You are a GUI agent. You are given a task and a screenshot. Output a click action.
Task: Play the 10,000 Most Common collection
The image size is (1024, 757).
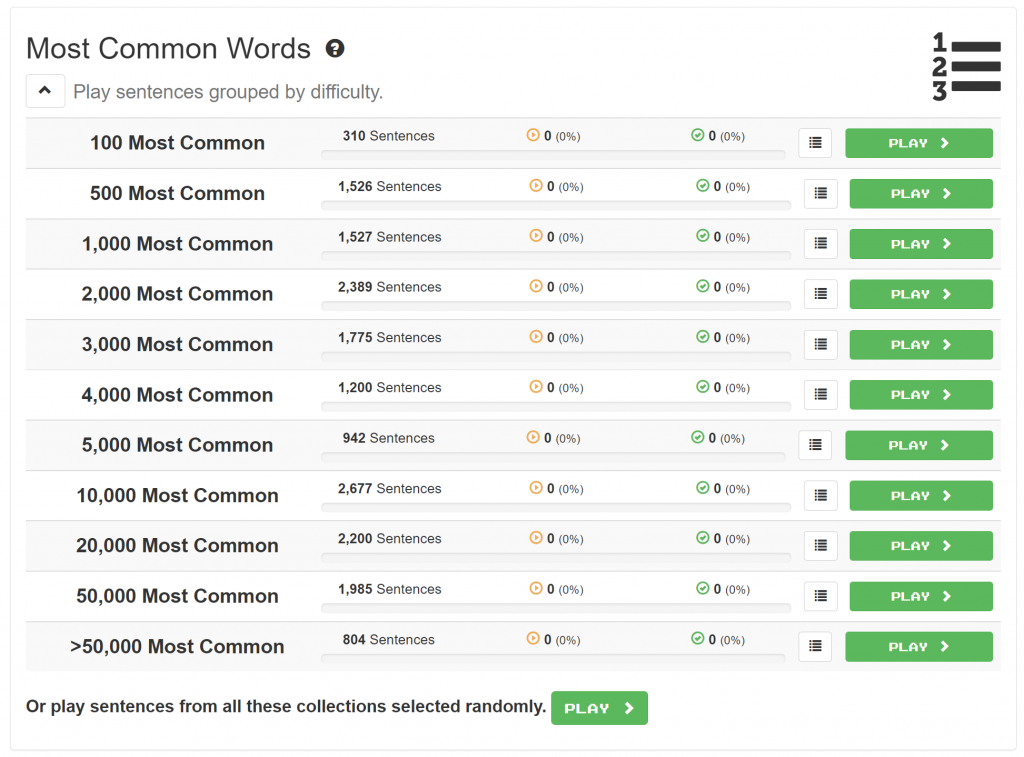[920, 496]
